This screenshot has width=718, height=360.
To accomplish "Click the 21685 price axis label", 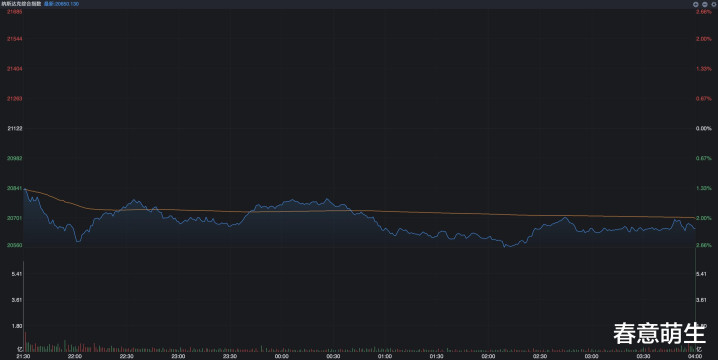I will click(x=15, y=12).
